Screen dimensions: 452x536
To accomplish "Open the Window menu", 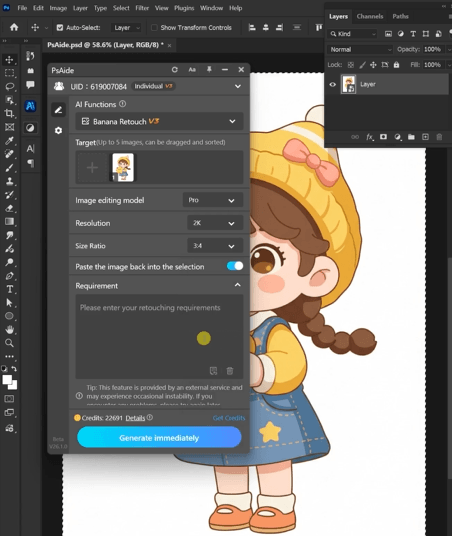I will point(211,8).
